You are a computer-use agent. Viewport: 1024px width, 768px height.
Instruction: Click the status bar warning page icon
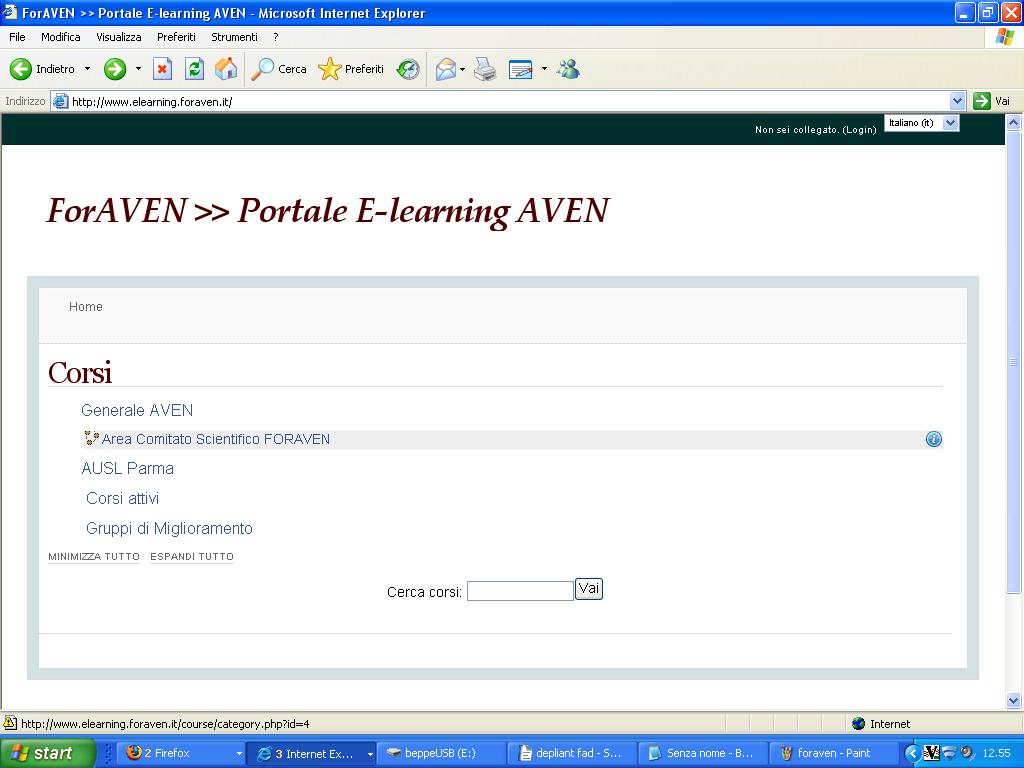tap(10, 724)
